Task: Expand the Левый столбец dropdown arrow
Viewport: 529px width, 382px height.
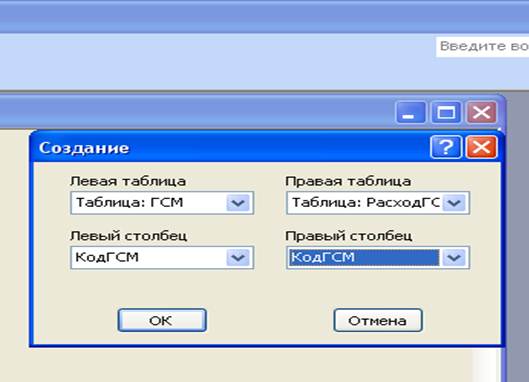Action: (238, 257)
